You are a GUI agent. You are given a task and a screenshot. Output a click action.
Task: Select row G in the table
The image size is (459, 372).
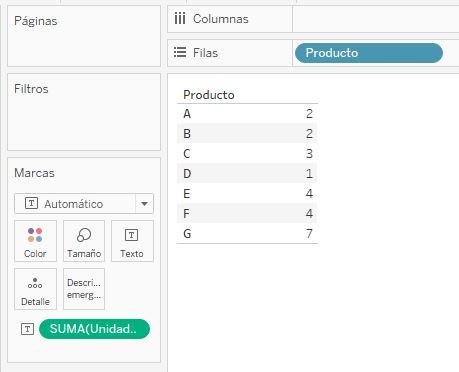pyautogui.click(x=247, y=234)
